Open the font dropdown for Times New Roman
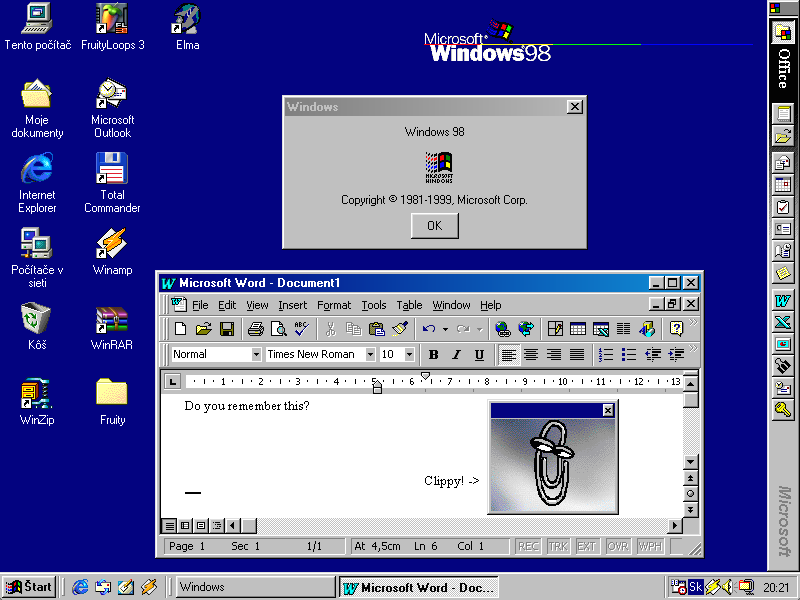Viewport: 800px width, 600px height. [370, 355]
